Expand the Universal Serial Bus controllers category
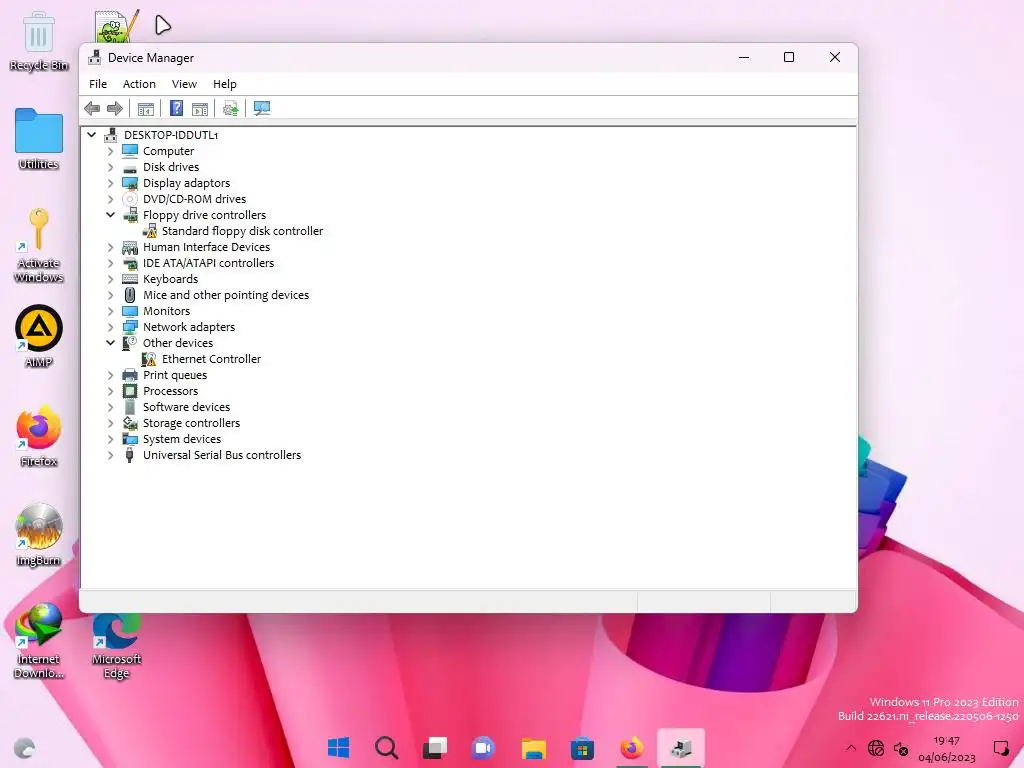Screen dimensions: 1024x768 tap(110, 455)
